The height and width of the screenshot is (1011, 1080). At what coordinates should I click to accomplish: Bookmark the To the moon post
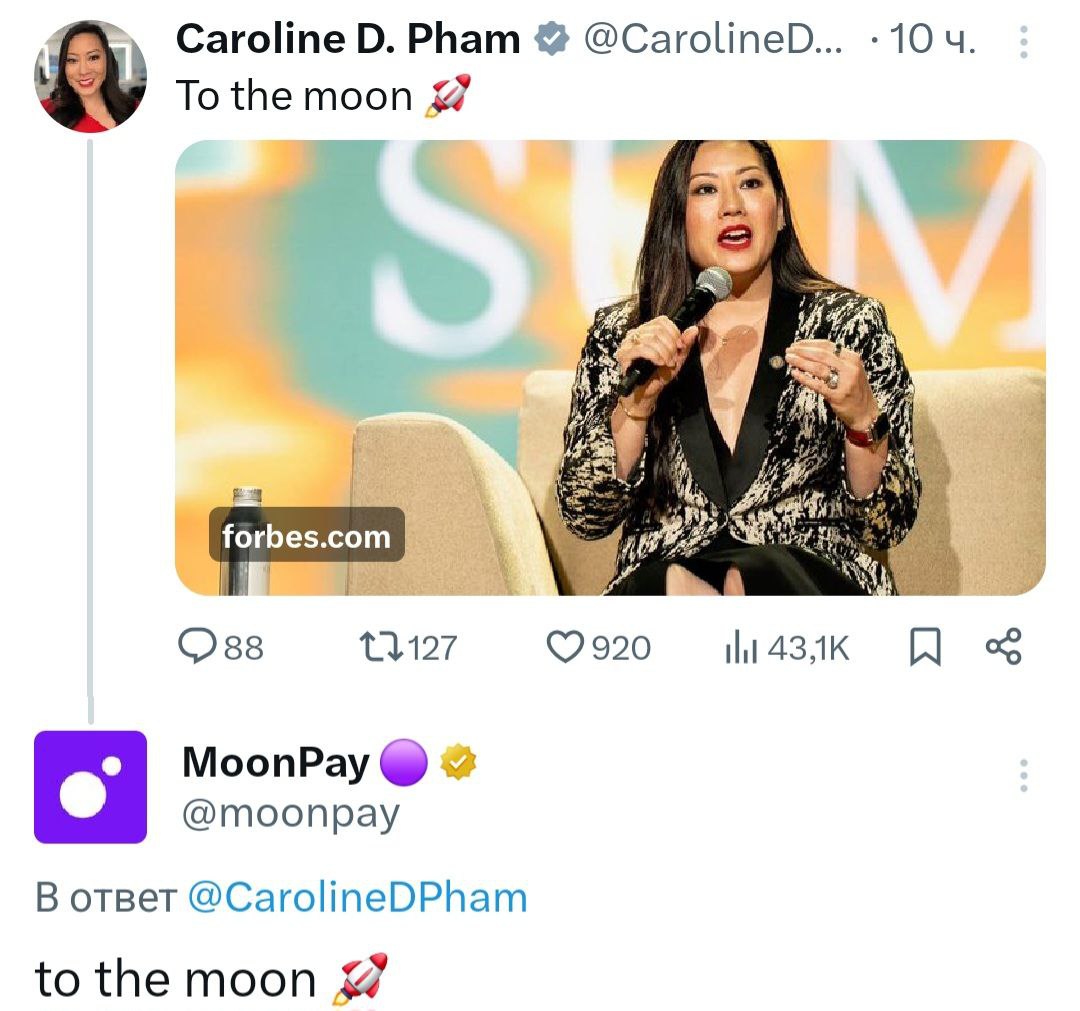[x=925, y=648]
